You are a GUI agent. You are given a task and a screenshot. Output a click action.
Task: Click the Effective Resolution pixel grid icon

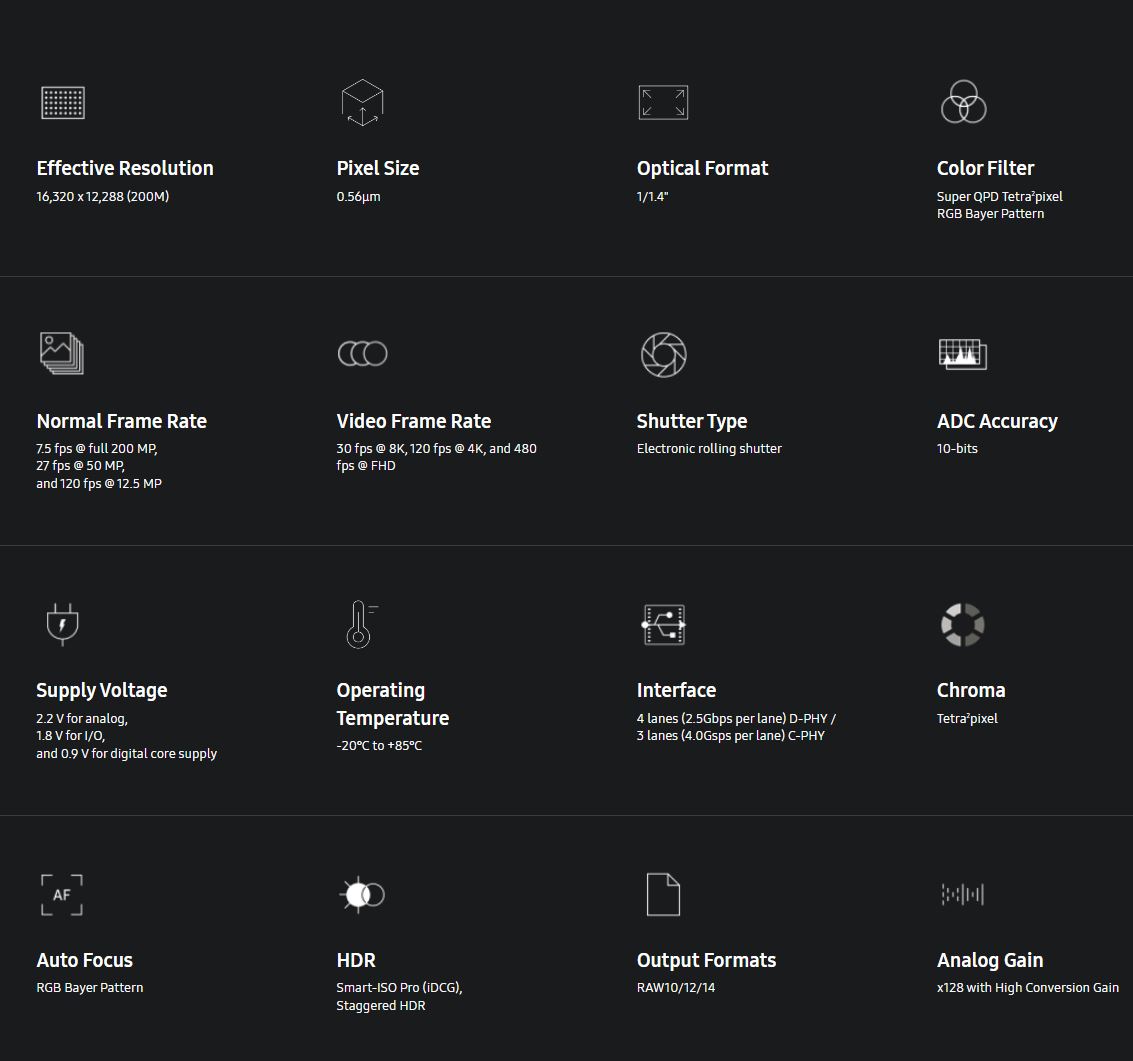pyautogui.click(x=63, y=103)
